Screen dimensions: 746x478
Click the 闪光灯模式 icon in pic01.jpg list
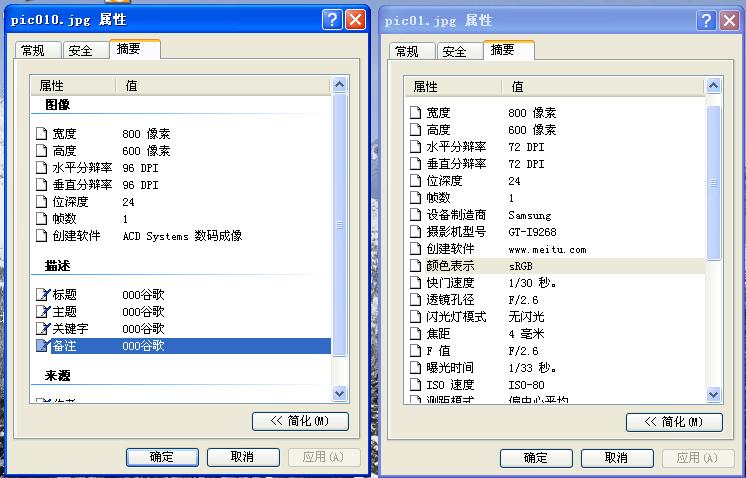click(x=416, y=317)
